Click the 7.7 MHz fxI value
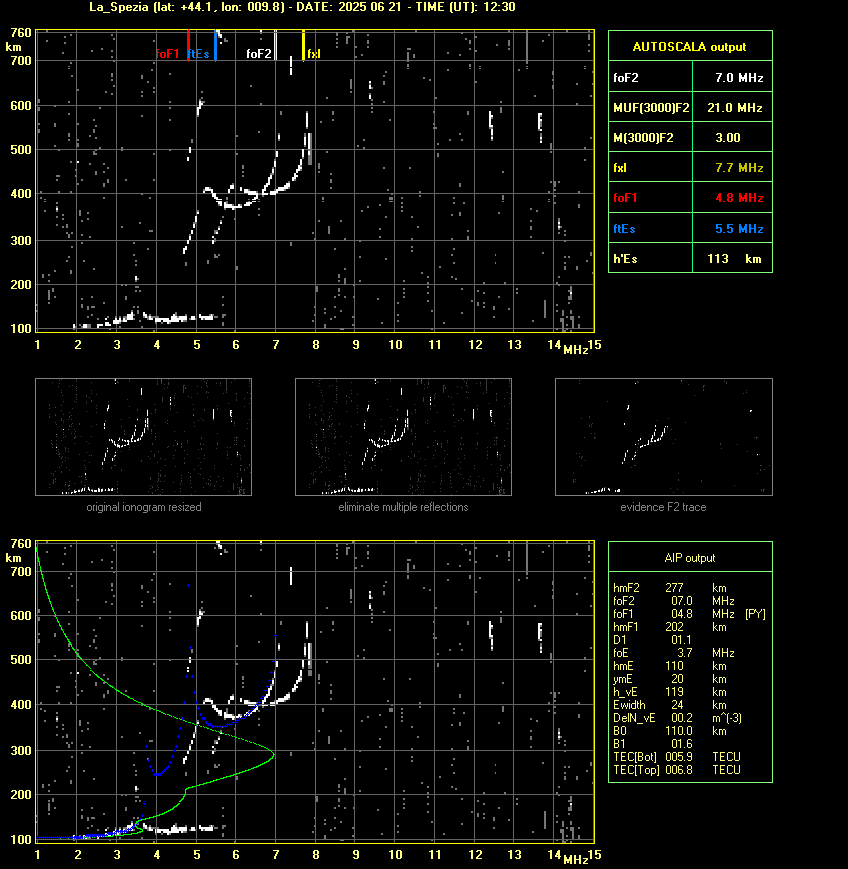This screenshot has height=869, width=848. click(x=739, y=167)
